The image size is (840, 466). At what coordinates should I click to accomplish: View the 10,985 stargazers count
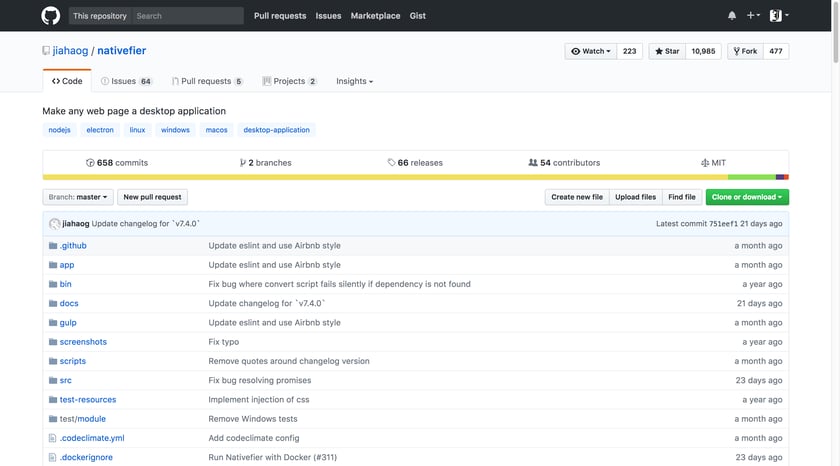click(703, 51)
